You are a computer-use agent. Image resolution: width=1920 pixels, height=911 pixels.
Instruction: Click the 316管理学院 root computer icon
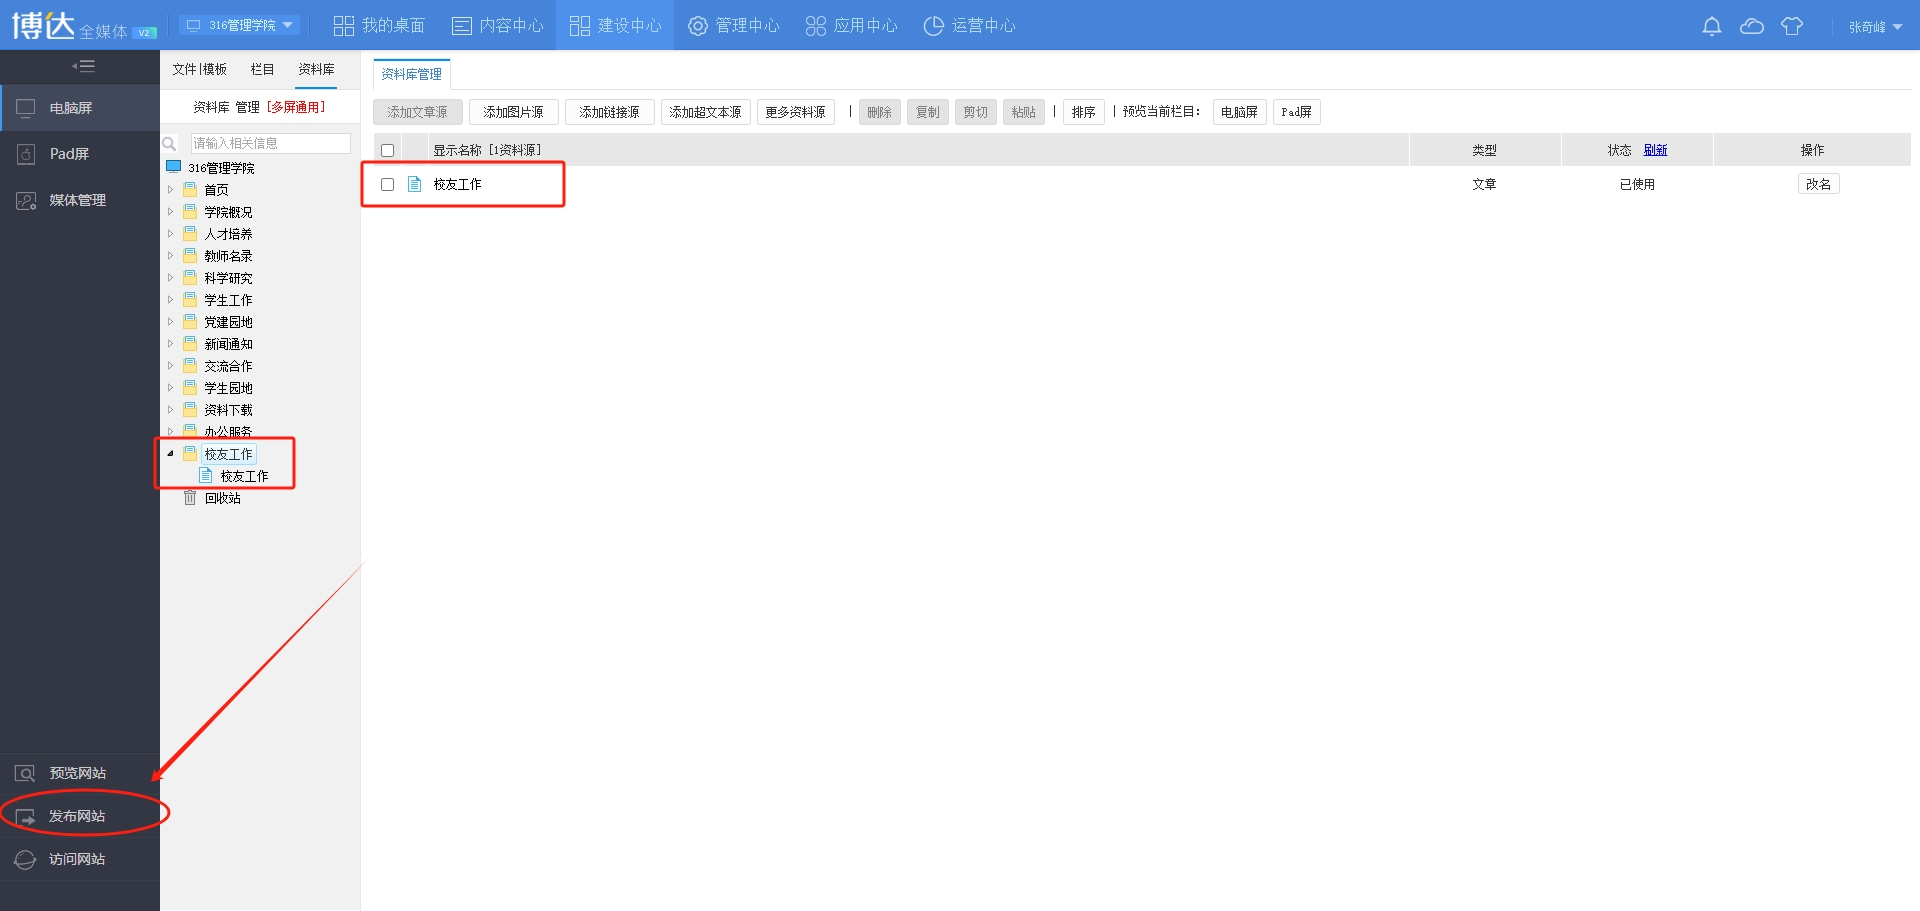click(174, 167)
